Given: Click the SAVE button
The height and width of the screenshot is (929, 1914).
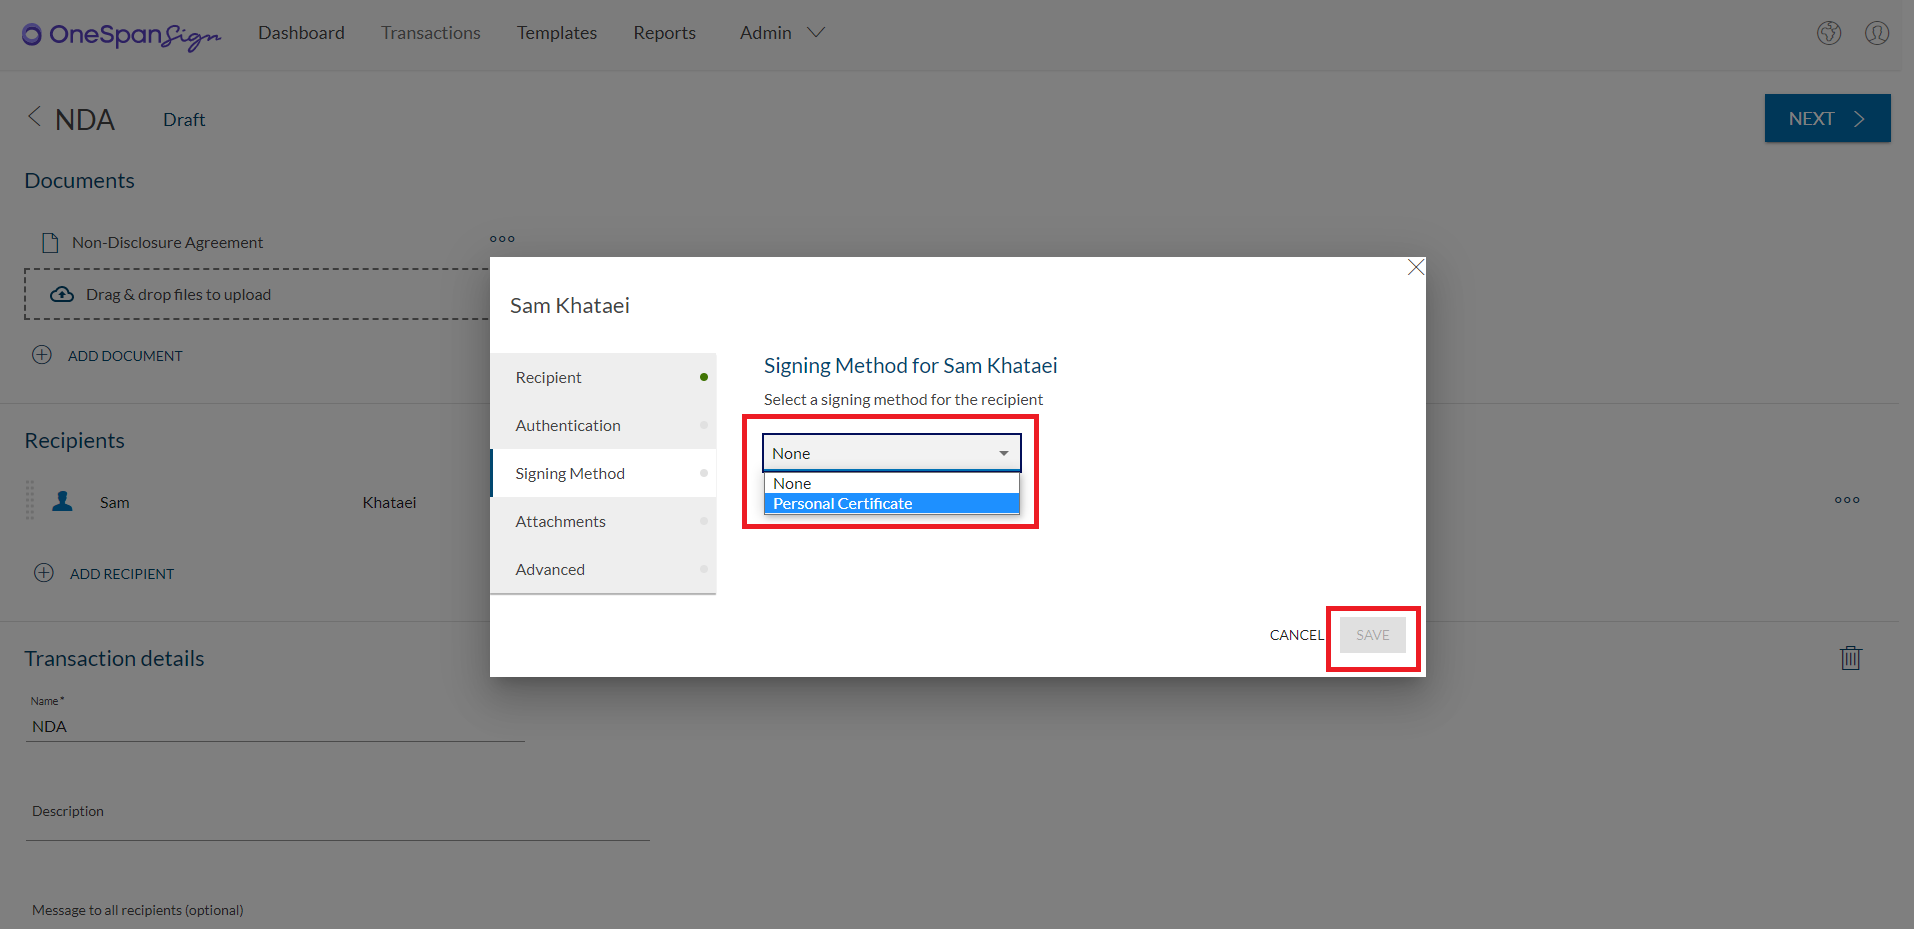Looking at the screenshot, I should coord(1373,635).
